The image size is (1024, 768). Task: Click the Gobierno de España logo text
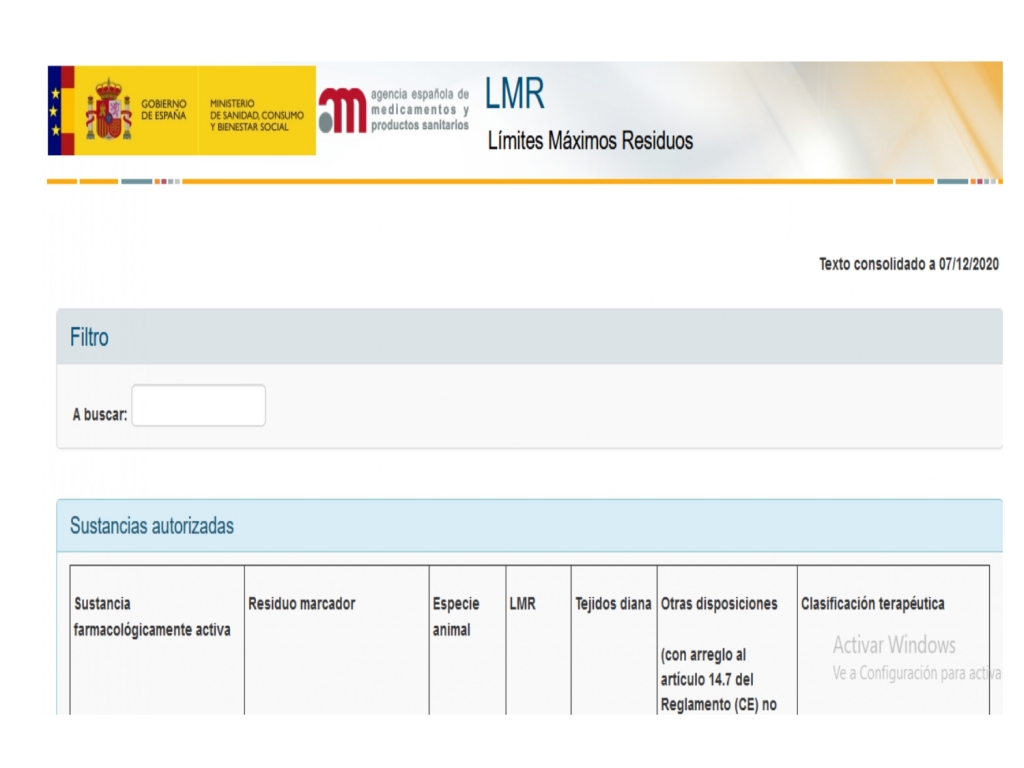coord(164,109)
